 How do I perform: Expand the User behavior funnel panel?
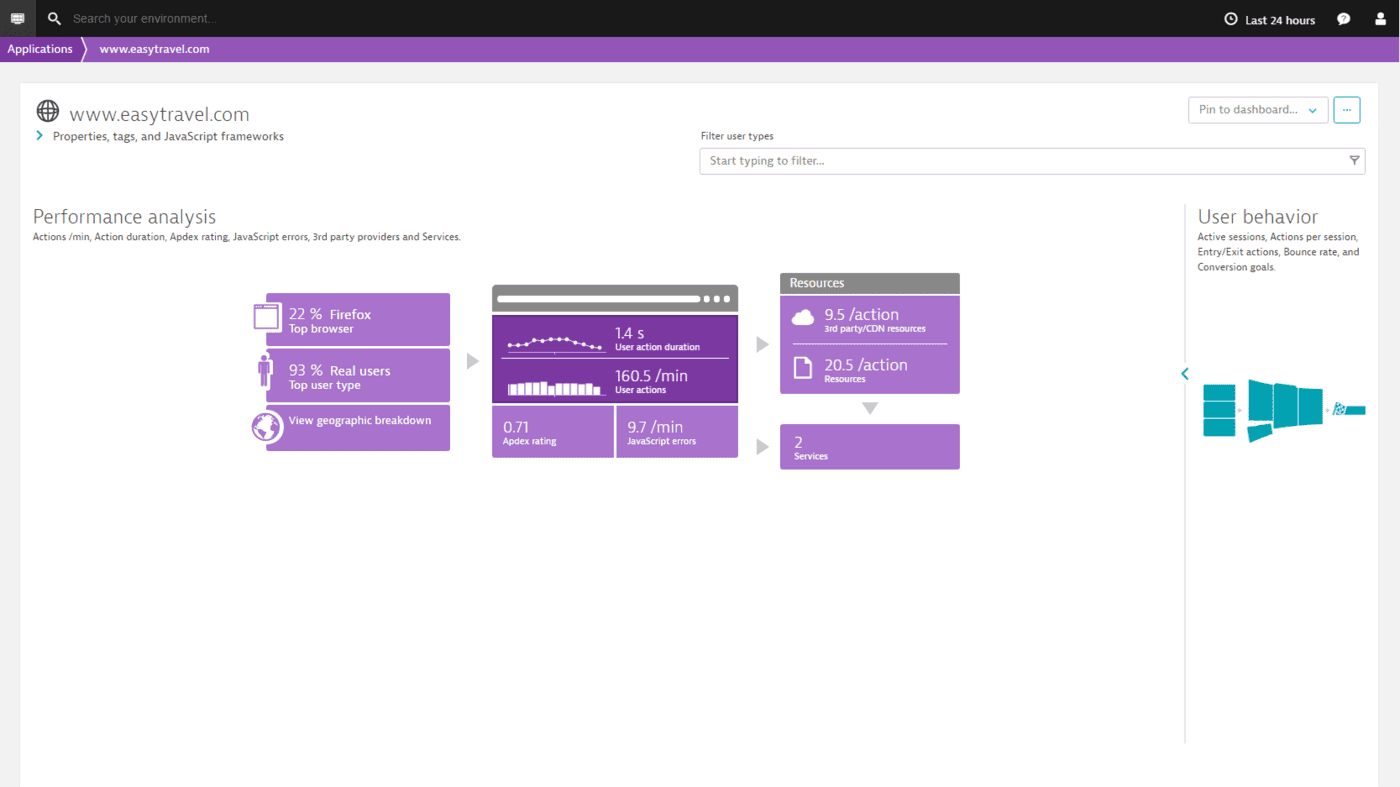click(x=1184, y=373)
